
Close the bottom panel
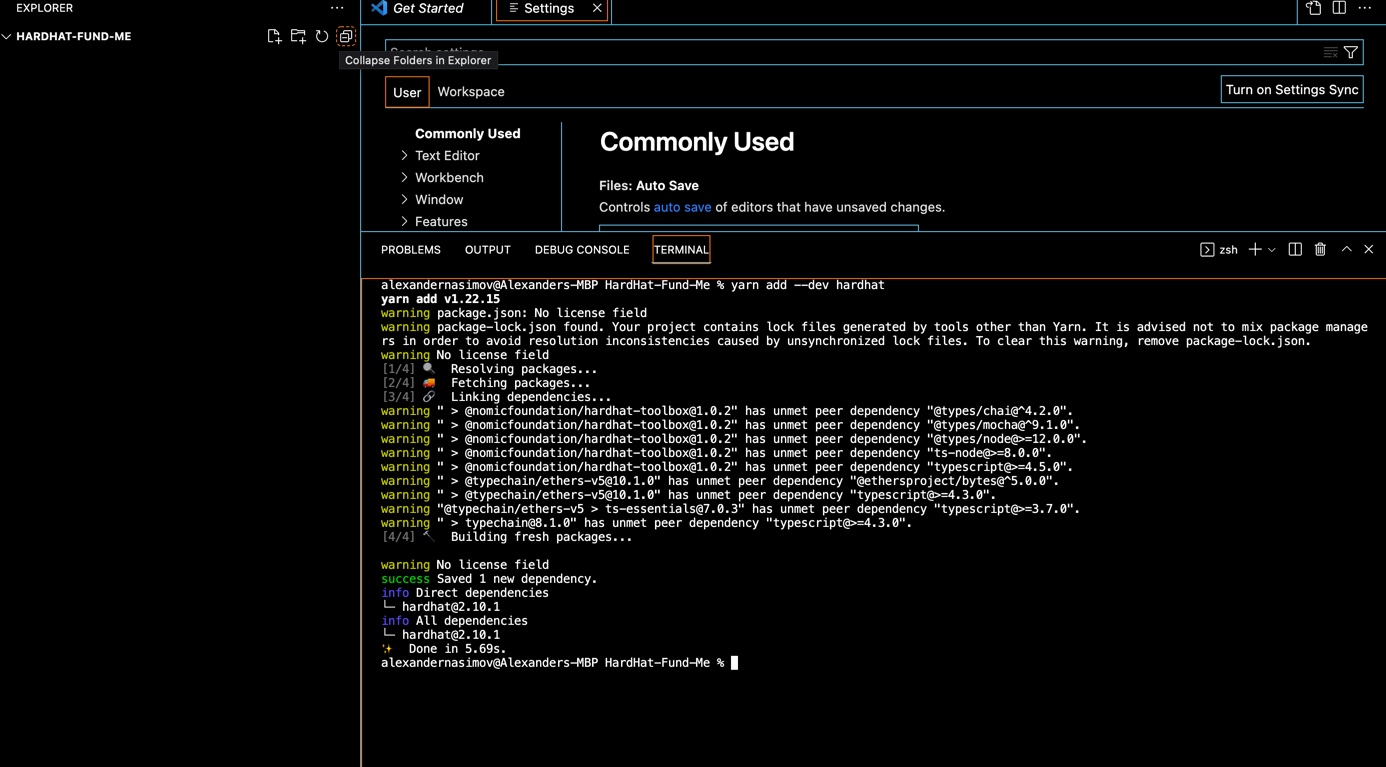1369,249
